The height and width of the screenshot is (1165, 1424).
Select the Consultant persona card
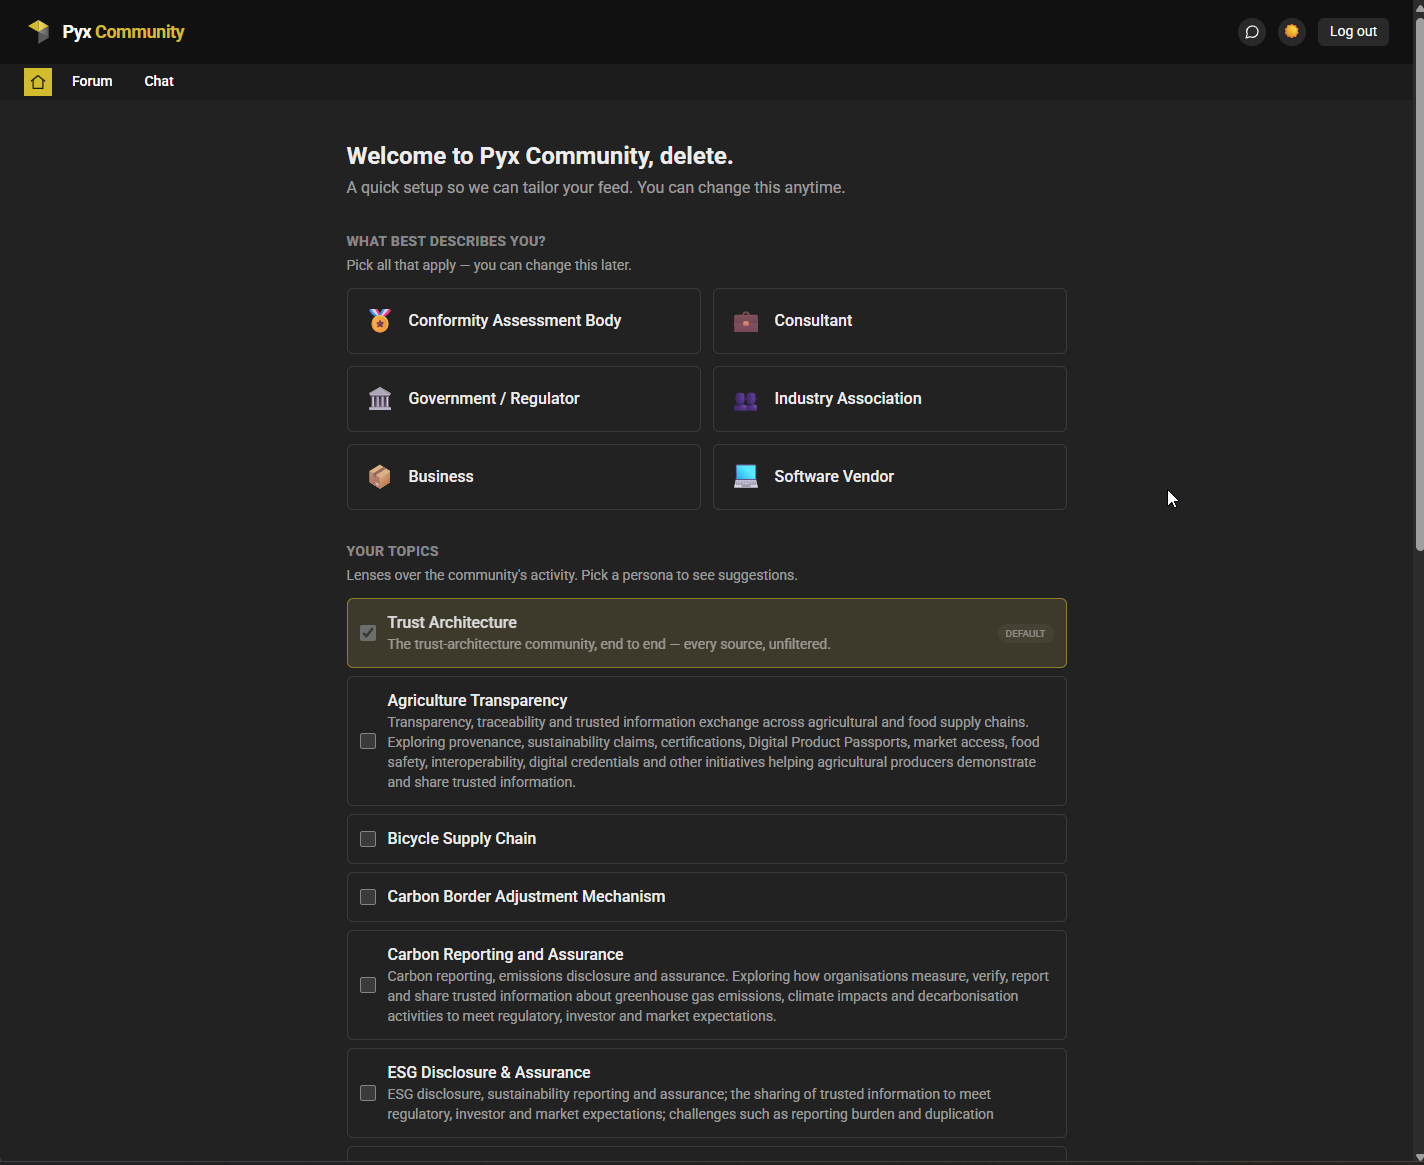890,321
